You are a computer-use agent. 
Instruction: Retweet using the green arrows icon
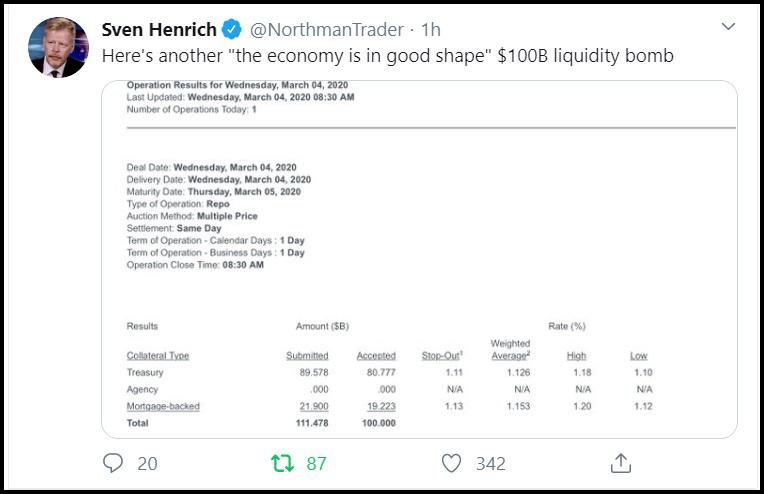point(283,463)
